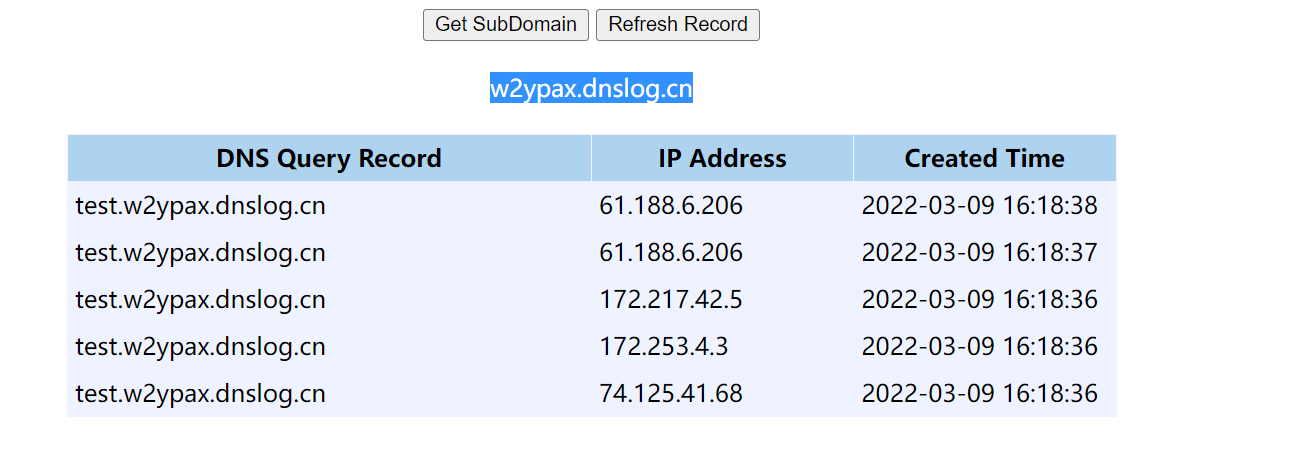Screen dimensions: 1295x456
Task: Click the created time for 172.217.42.5
Action: [x=980, y=299]
